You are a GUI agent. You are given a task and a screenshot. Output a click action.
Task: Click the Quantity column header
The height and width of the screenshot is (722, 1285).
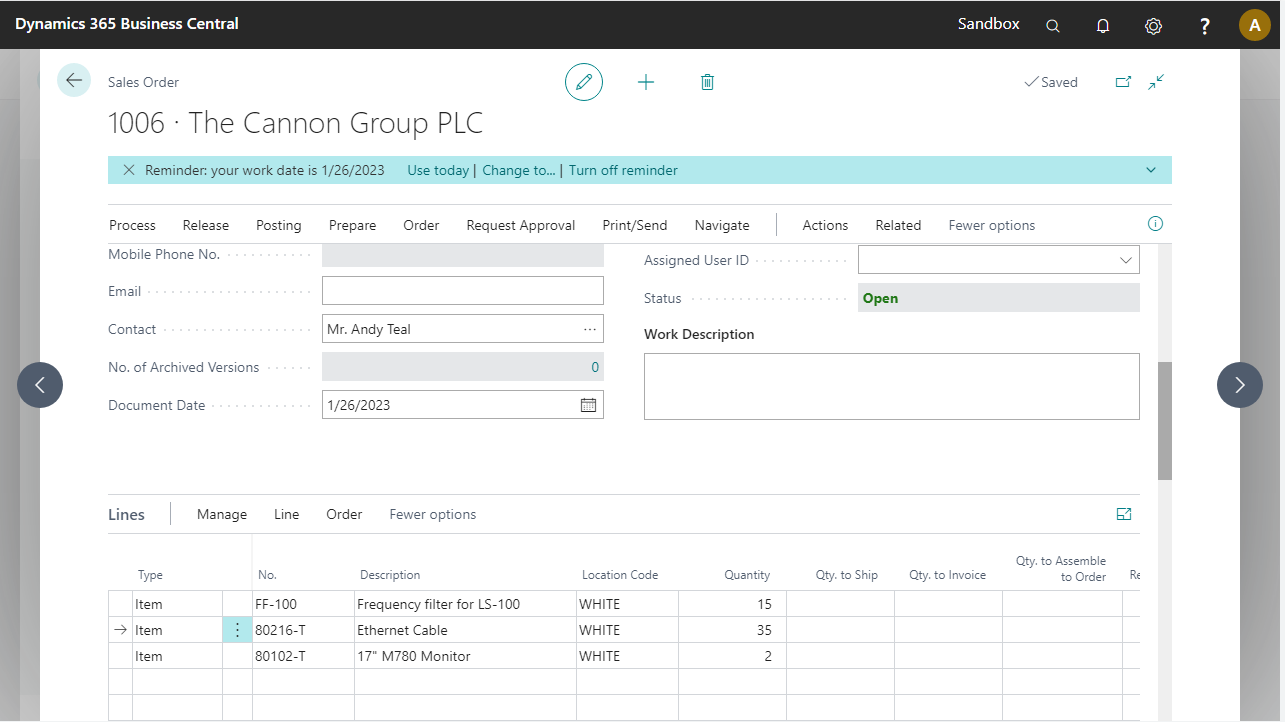747,575
